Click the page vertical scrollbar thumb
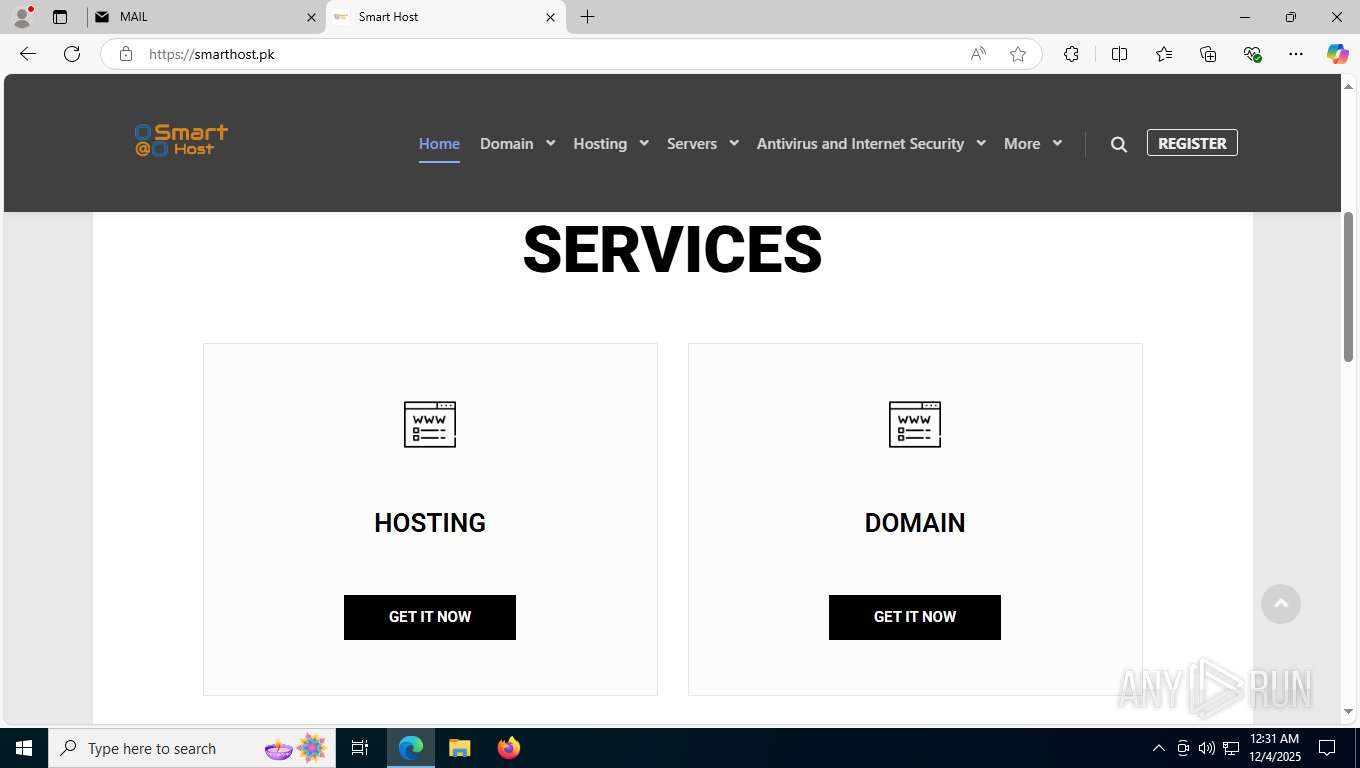Viewport: 1360px width, 768px height. [x=1348, y=287]
